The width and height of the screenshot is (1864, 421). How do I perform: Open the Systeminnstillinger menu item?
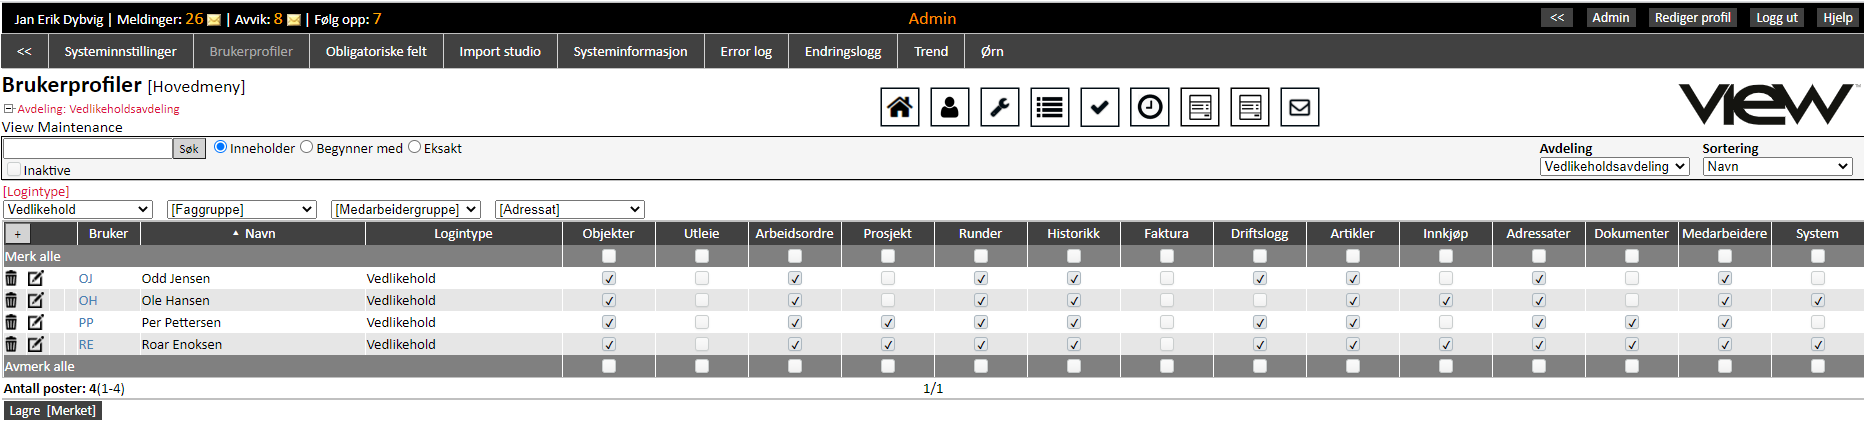coord(120,52)
